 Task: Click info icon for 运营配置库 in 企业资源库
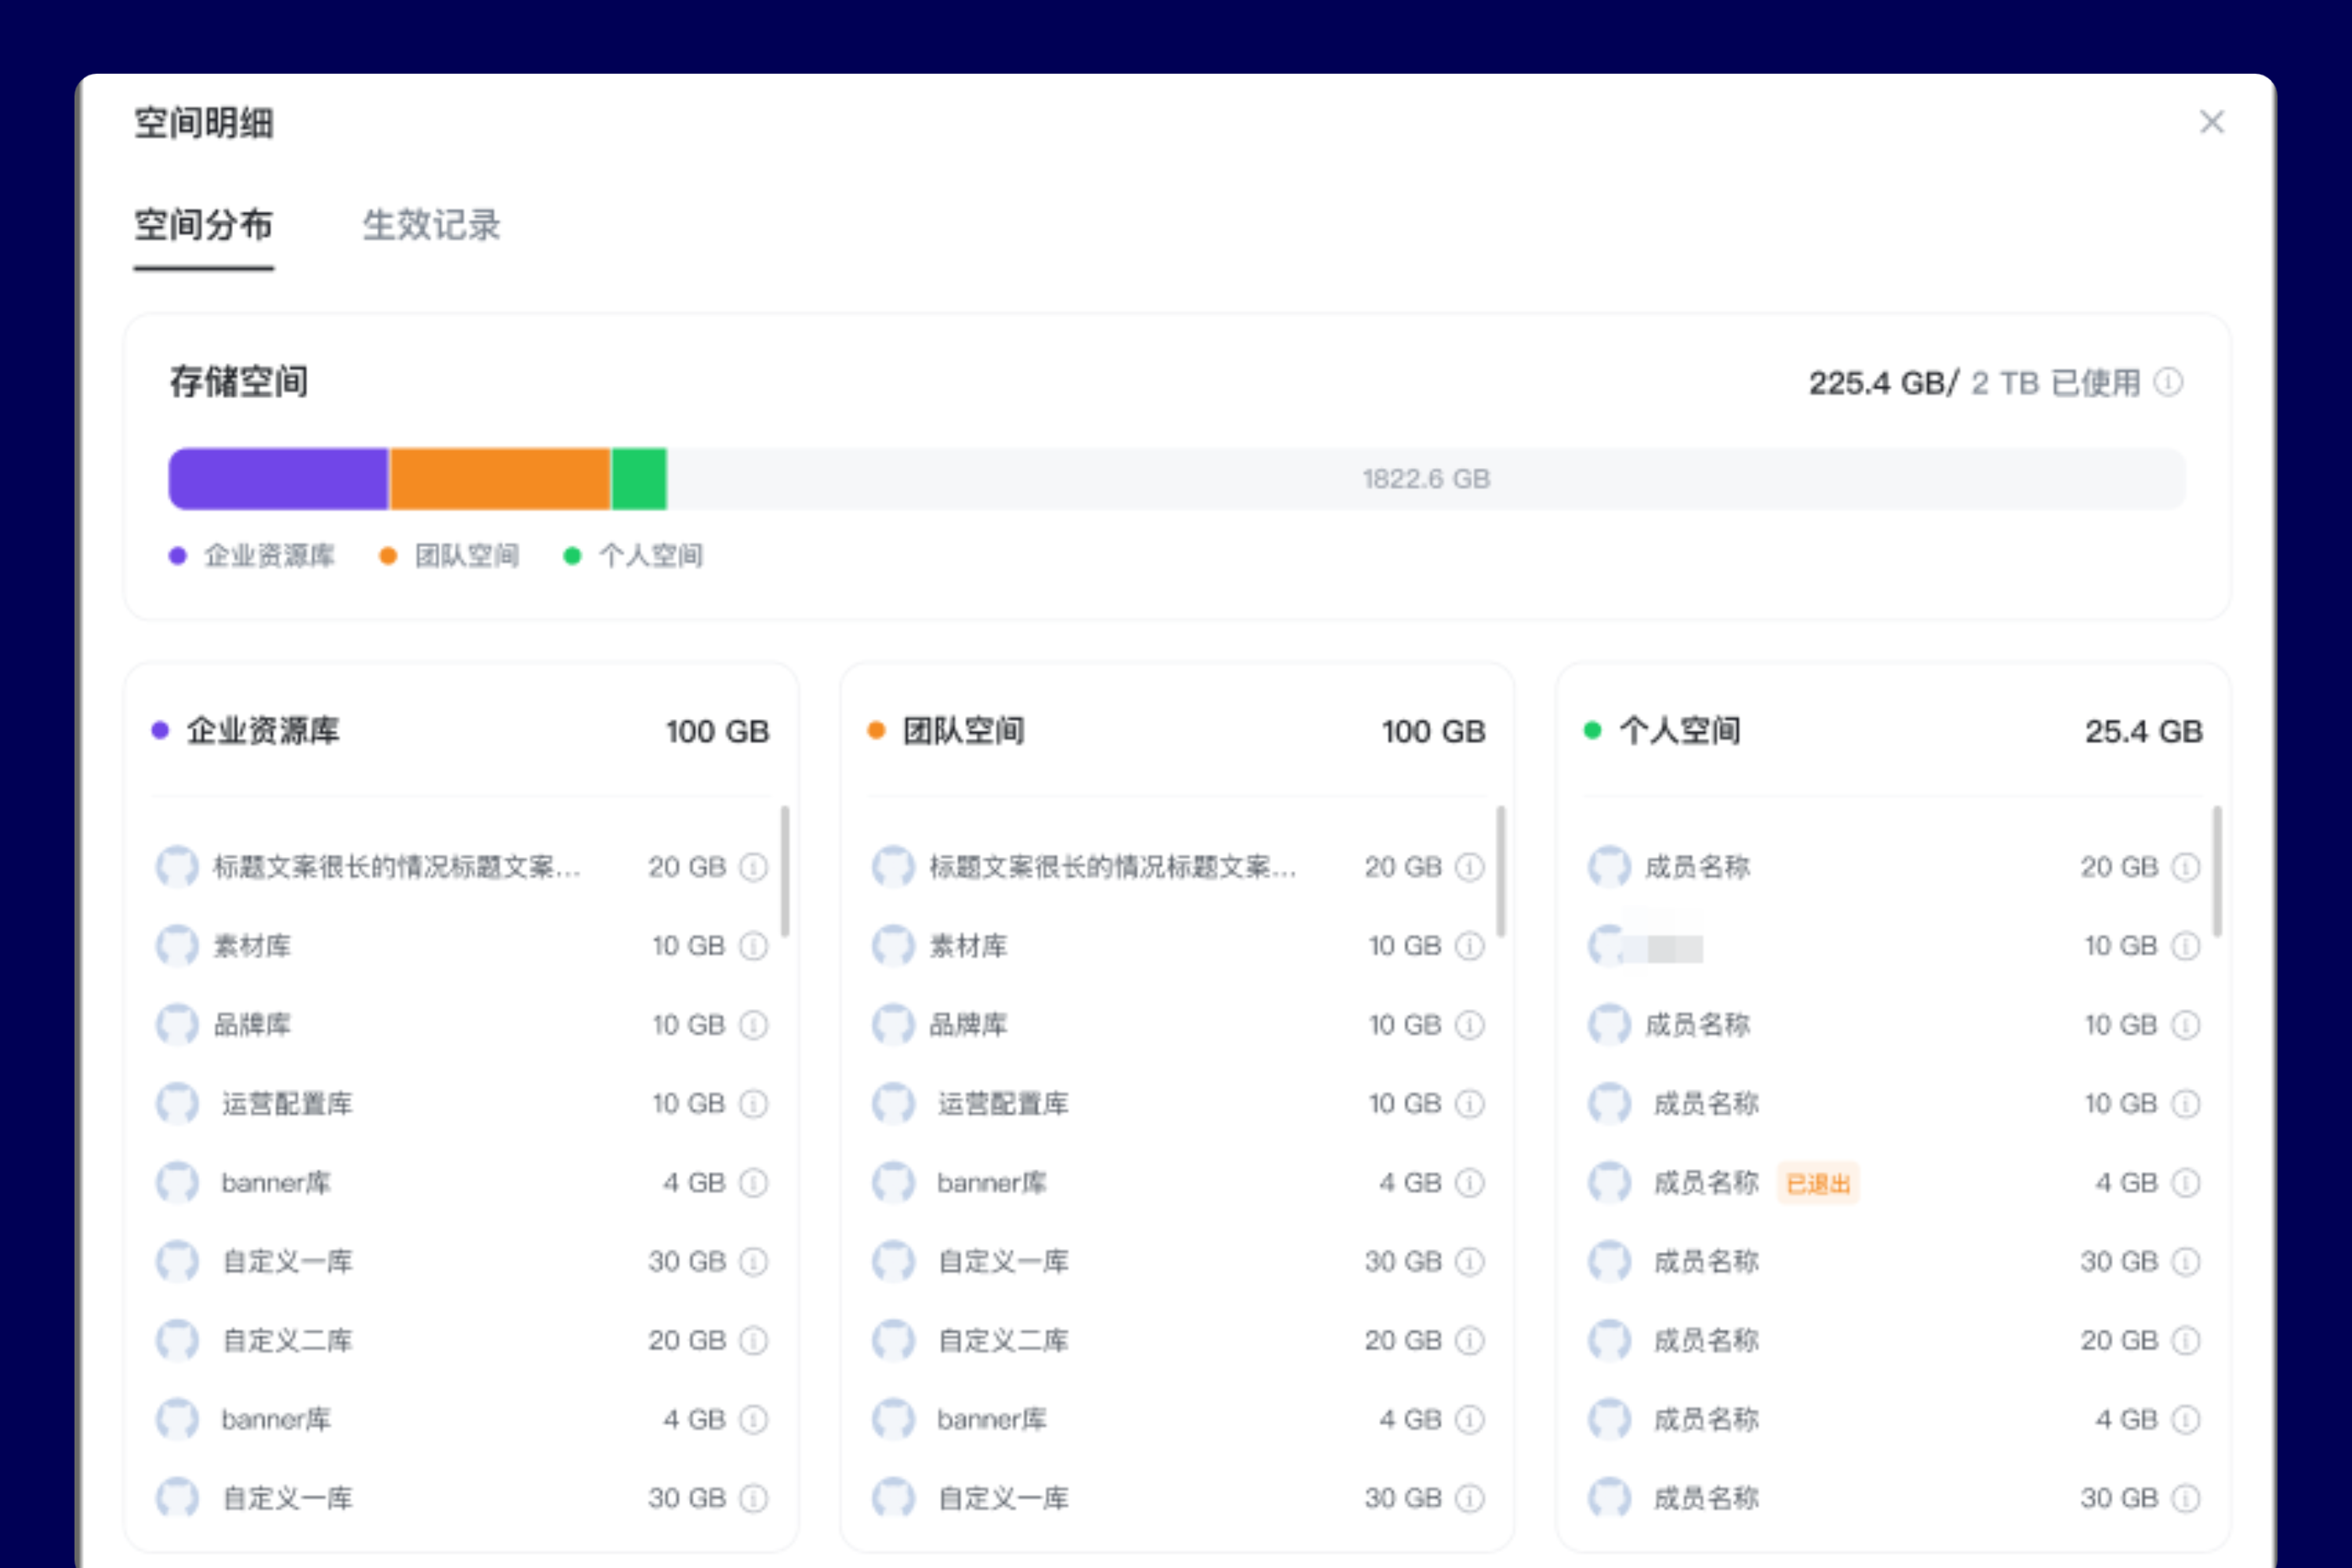pyautogui.click(x=753, y=1104)
